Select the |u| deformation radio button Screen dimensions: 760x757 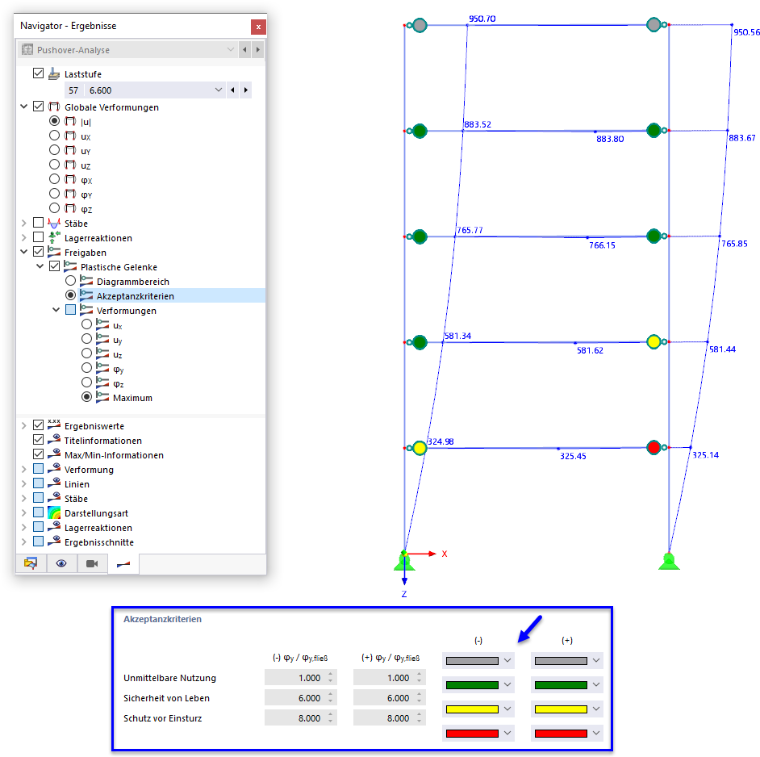pos(54,121)
